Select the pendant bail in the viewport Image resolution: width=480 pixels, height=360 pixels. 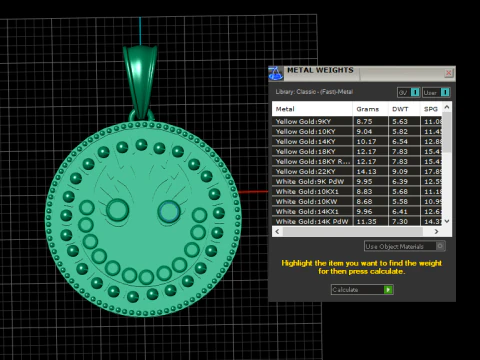(140, 82)
